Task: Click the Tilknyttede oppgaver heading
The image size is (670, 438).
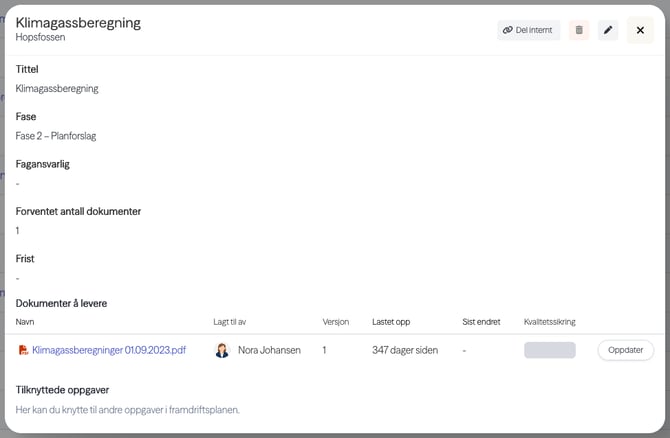Action: 63,390
